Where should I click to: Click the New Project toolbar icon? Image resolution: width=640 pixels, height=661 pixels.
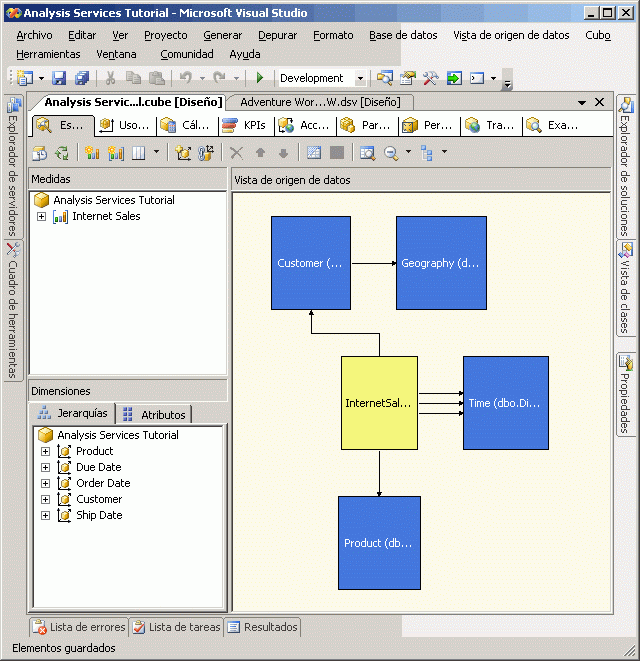coord(25,78)
